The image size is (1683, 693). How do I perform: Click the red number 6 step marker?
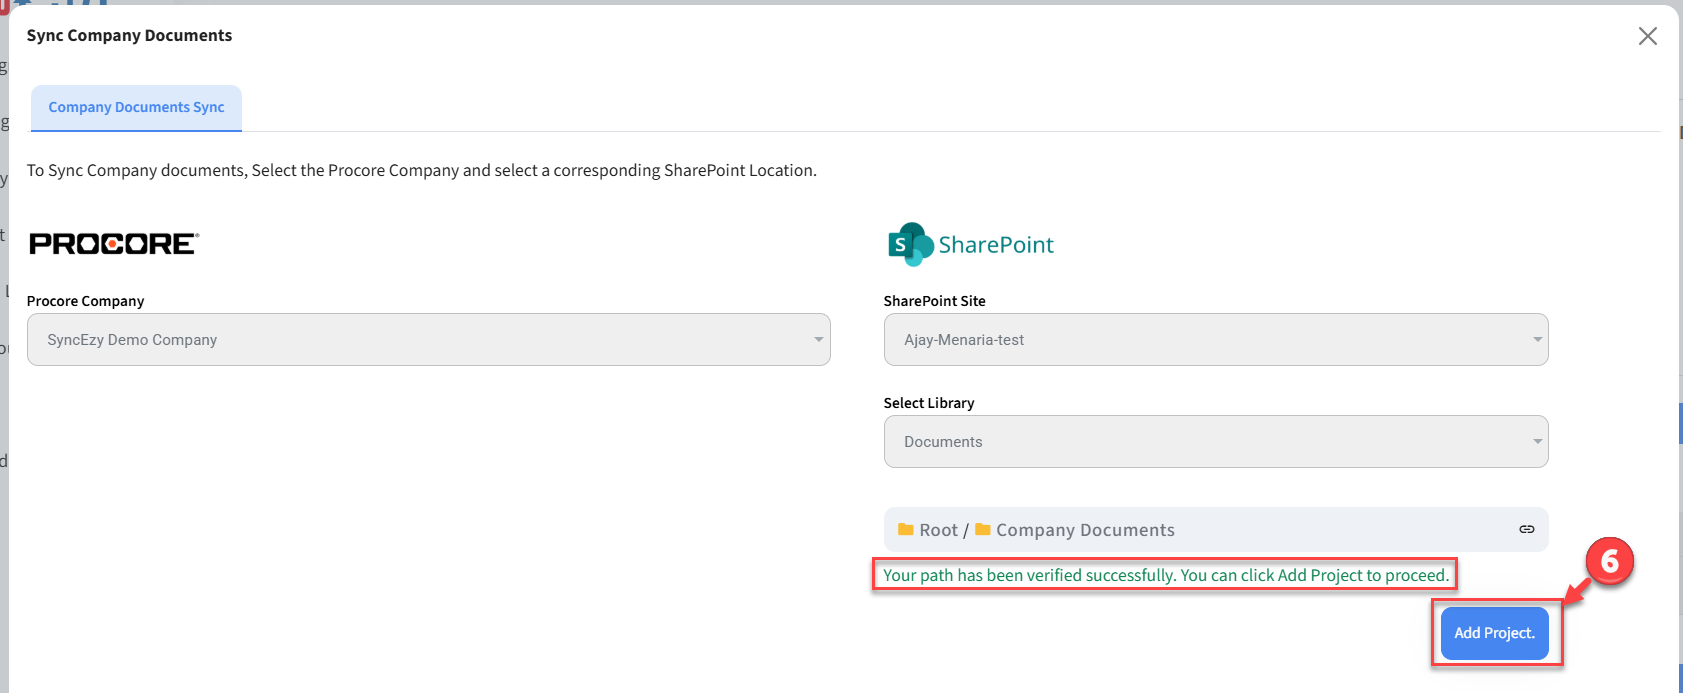[1609, 562]
